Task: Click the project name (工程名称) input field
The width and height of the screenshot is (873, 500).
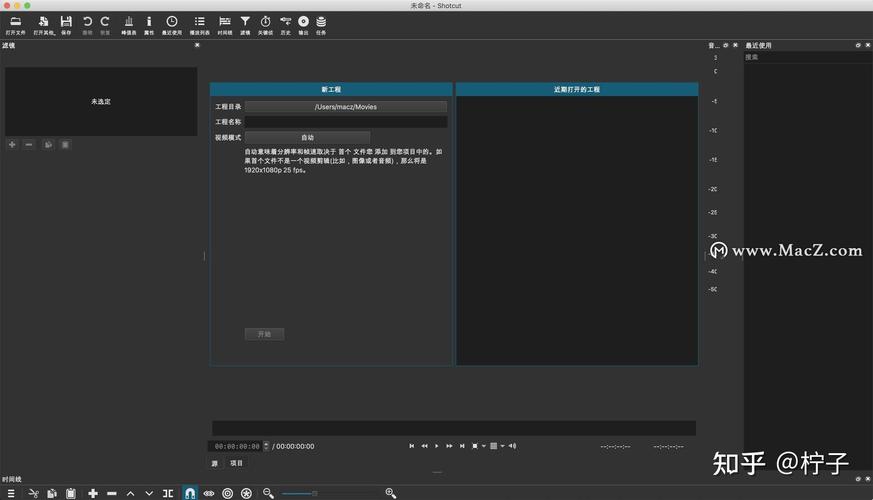Action: pyautogui.click(x=346, y=122)
